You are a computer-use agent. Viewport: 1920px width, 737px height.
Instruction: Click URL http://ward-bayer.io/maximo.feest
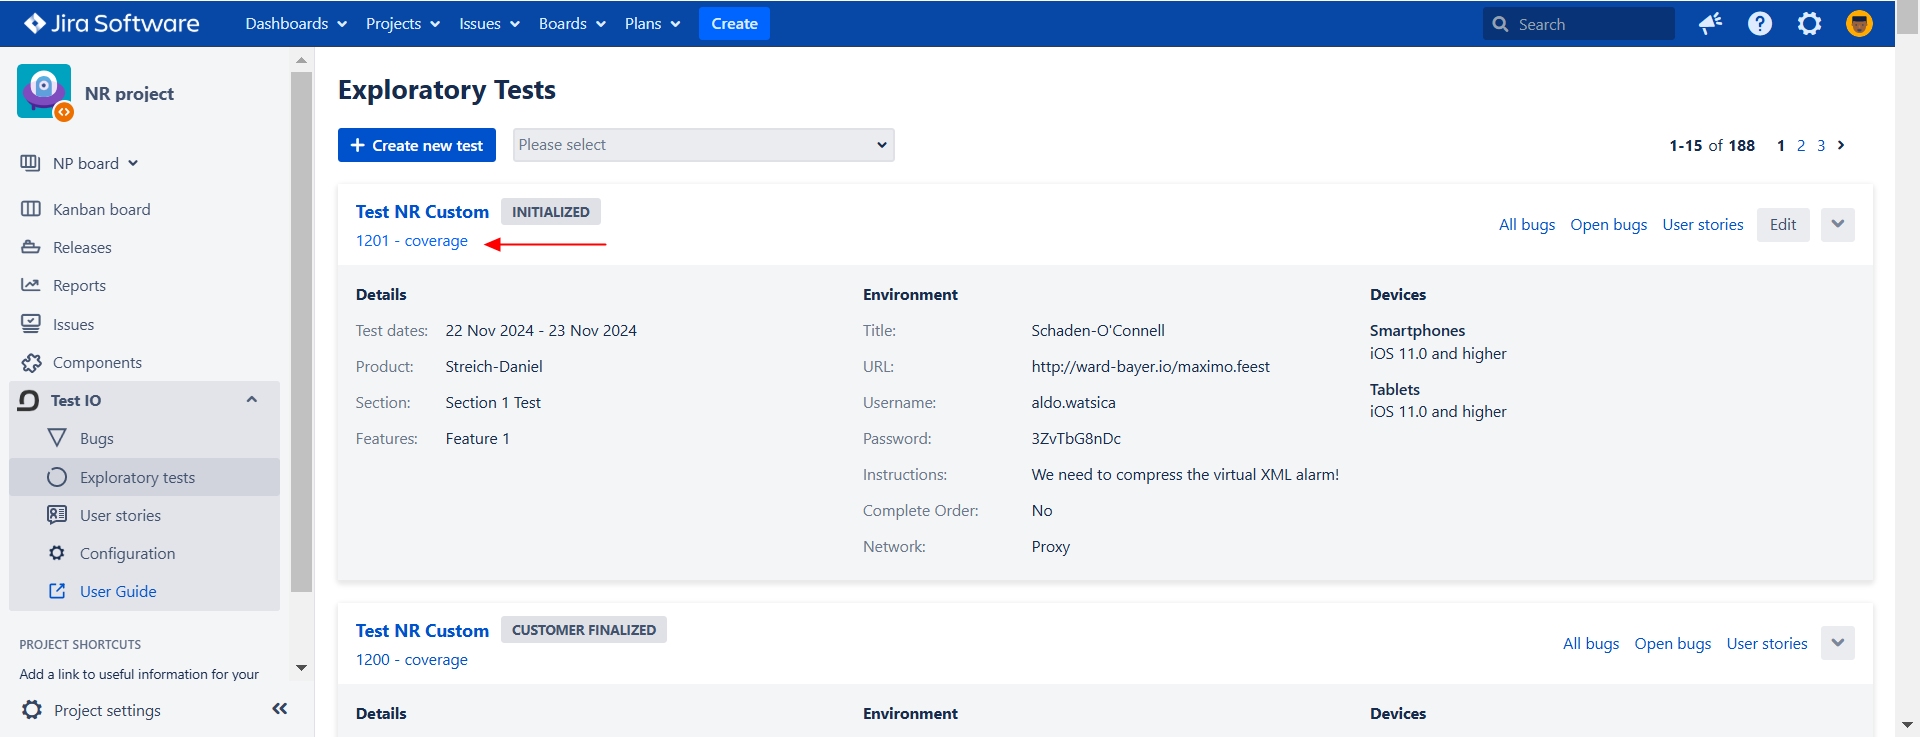tap(1151, 366)
